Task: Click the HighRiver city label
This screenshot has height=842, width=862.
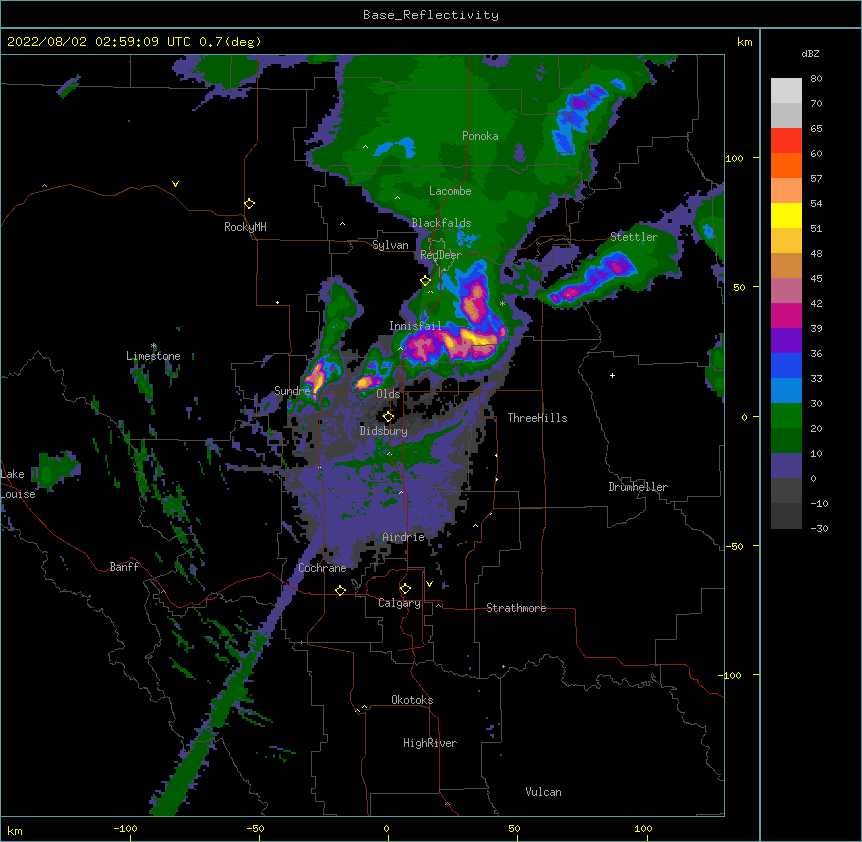Action: coord(430,743)
